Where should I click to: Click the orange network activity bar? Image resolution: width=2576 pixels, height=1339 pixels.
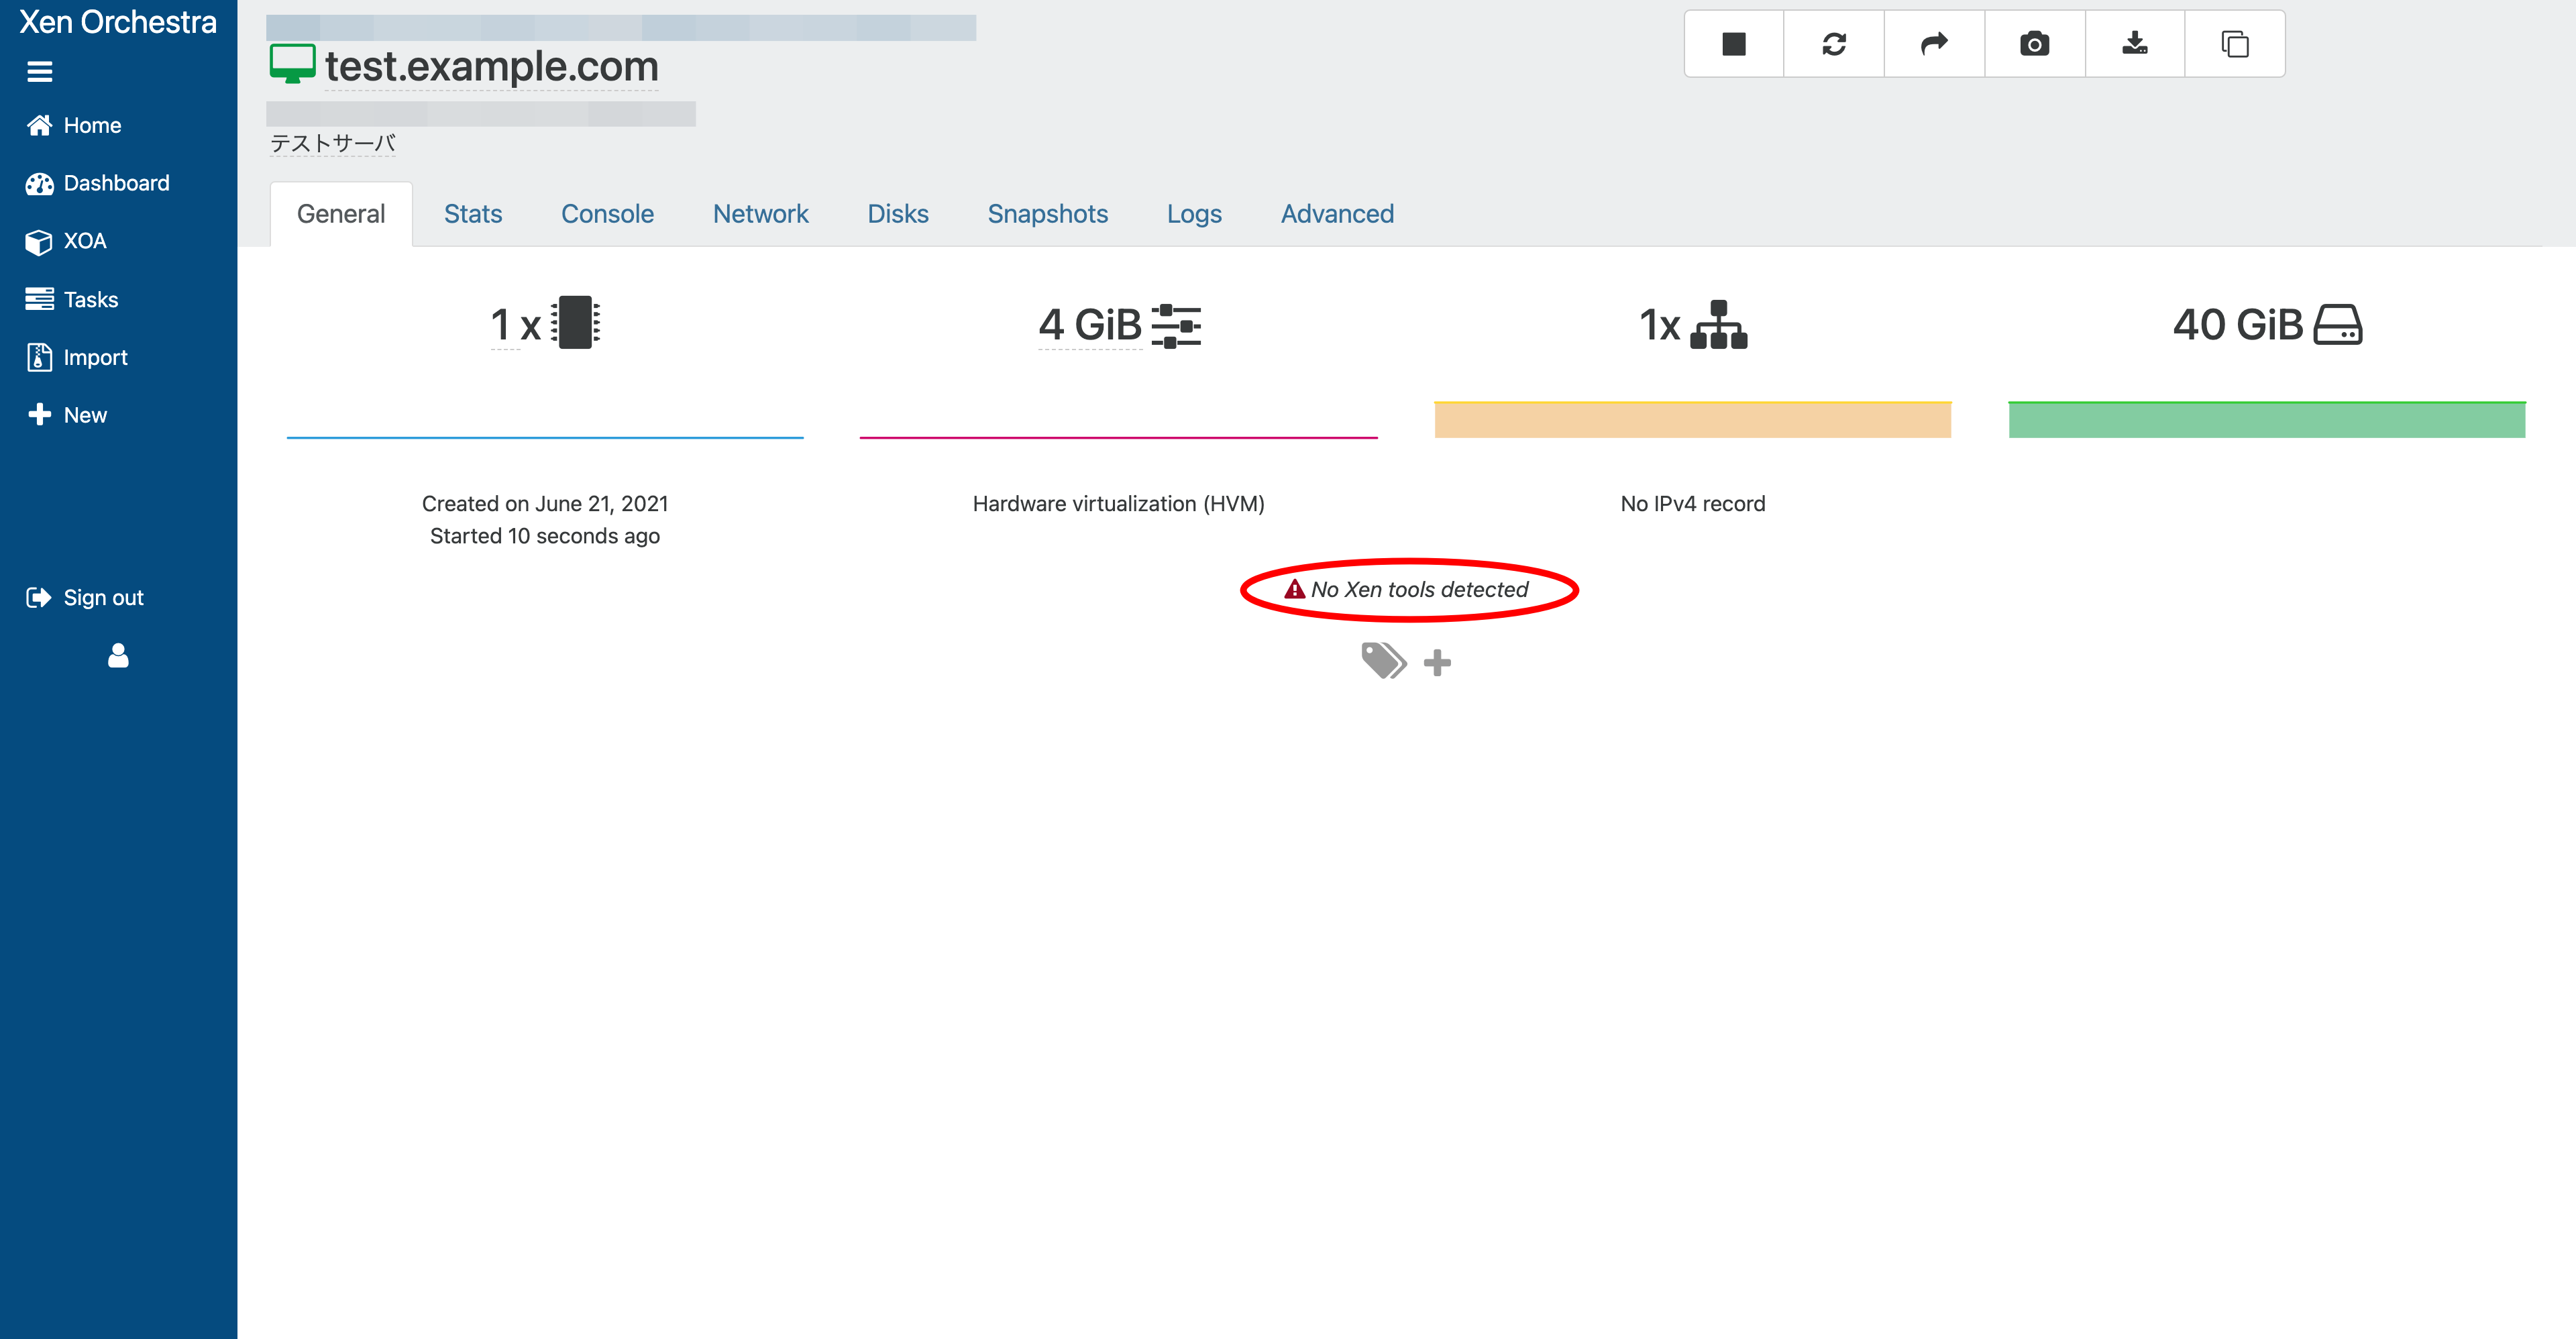pos(1692,420)
